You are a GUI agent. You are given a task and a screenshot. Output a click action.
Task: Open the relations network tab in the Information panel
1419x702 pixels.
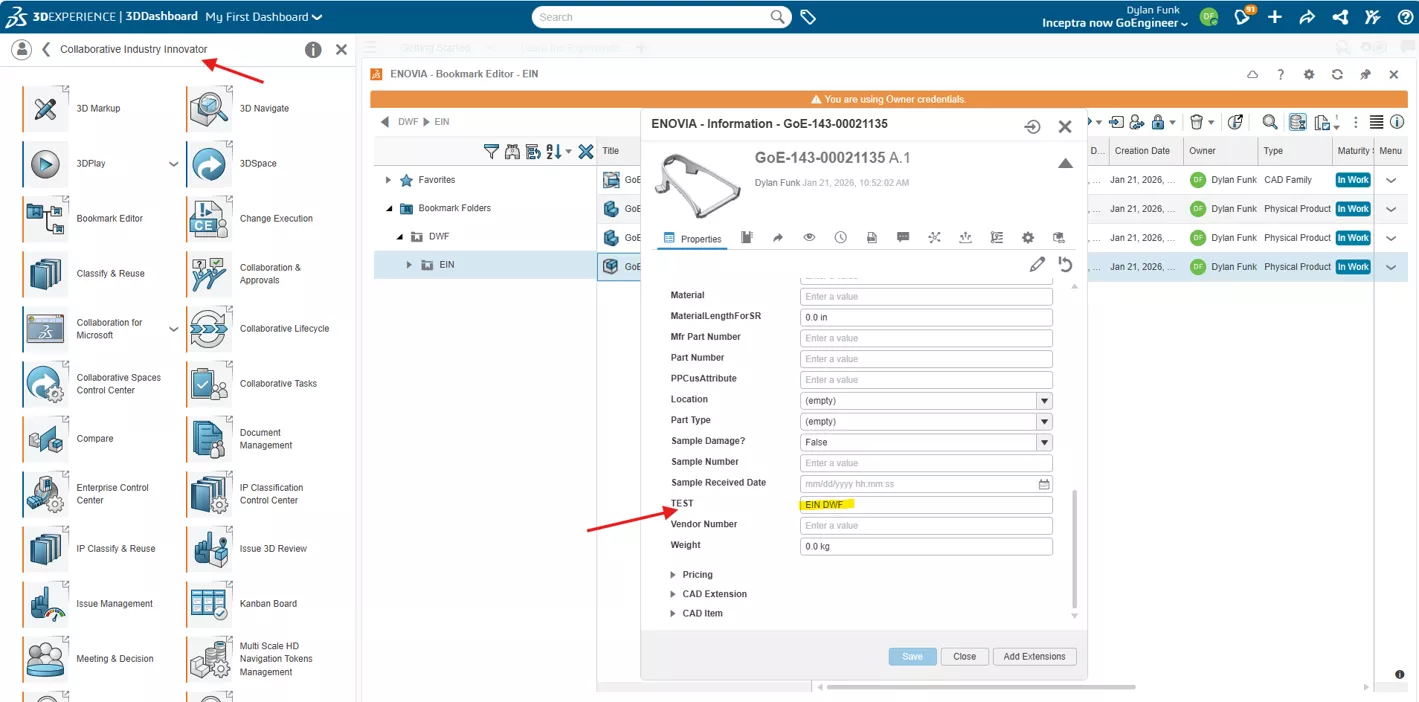(x=934, y=237)
